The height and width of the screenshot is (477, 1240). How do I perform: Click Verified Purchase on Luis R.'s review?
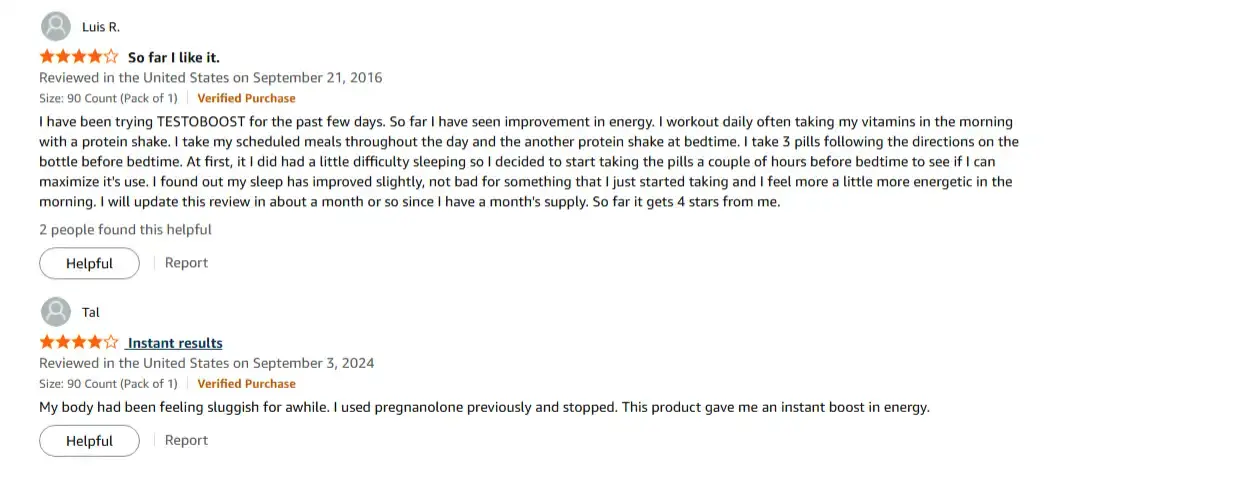[246, 98]
